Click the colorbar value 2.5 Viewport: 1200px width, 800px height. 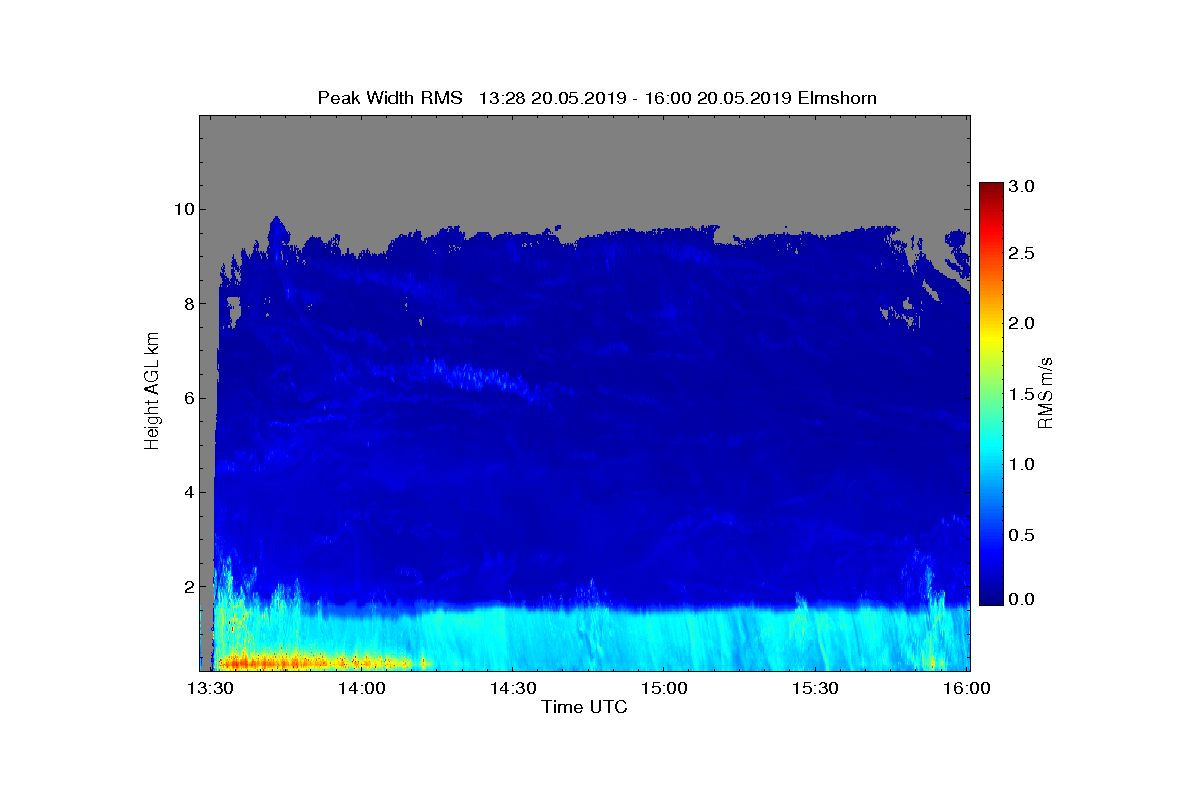tap(1022, 254)
